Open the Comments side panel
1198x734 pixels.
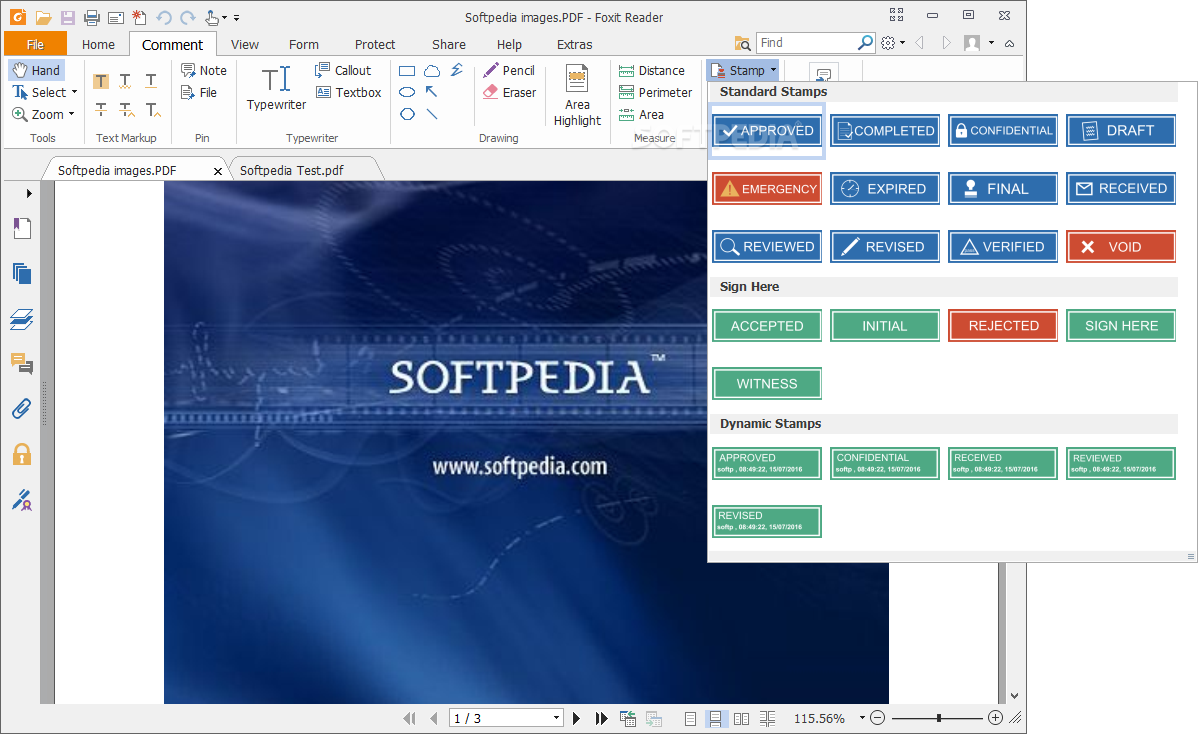(21, 364)
